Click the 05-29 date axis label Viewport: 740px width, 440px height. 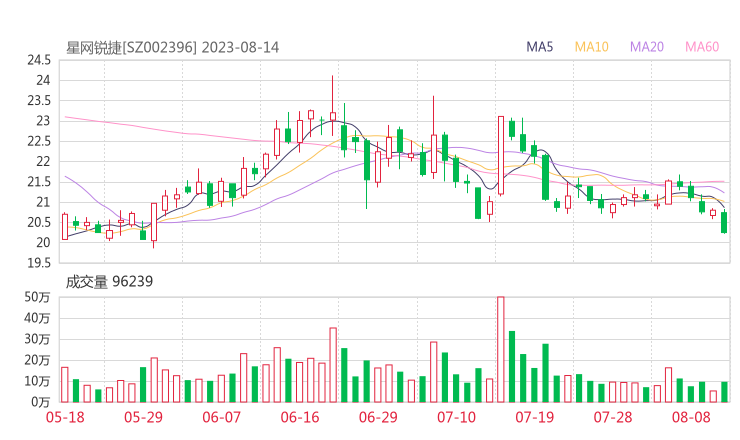click(x=143, y=417)
